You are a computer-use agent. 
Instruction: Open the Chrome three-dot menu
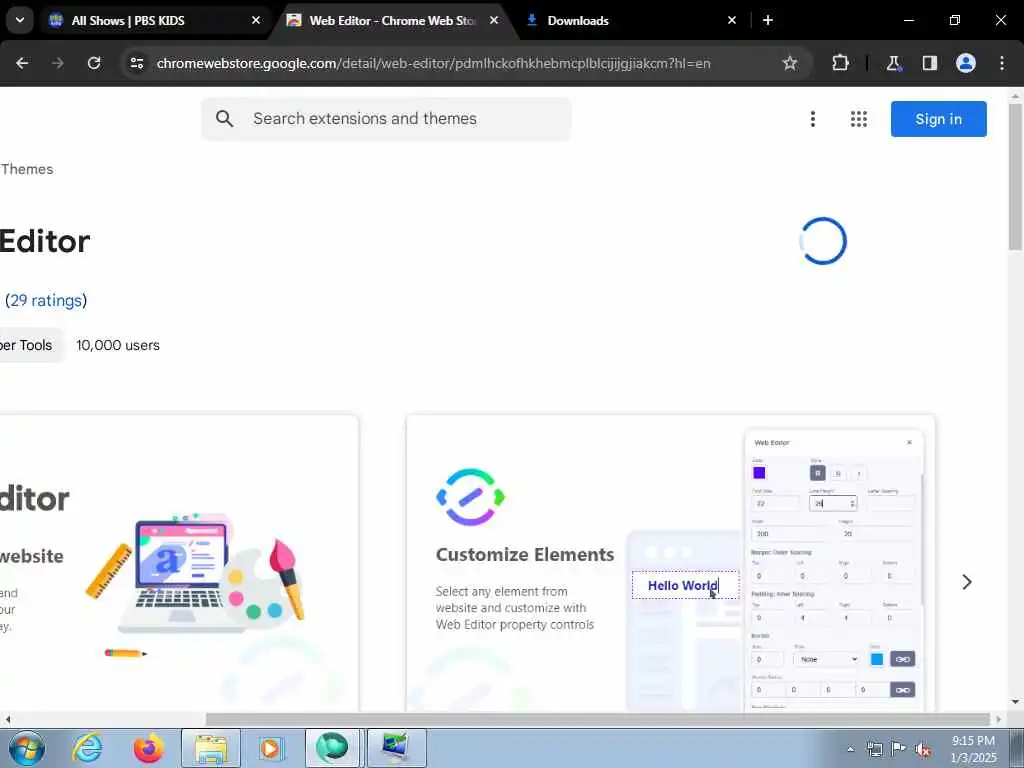coord(1002,63)
